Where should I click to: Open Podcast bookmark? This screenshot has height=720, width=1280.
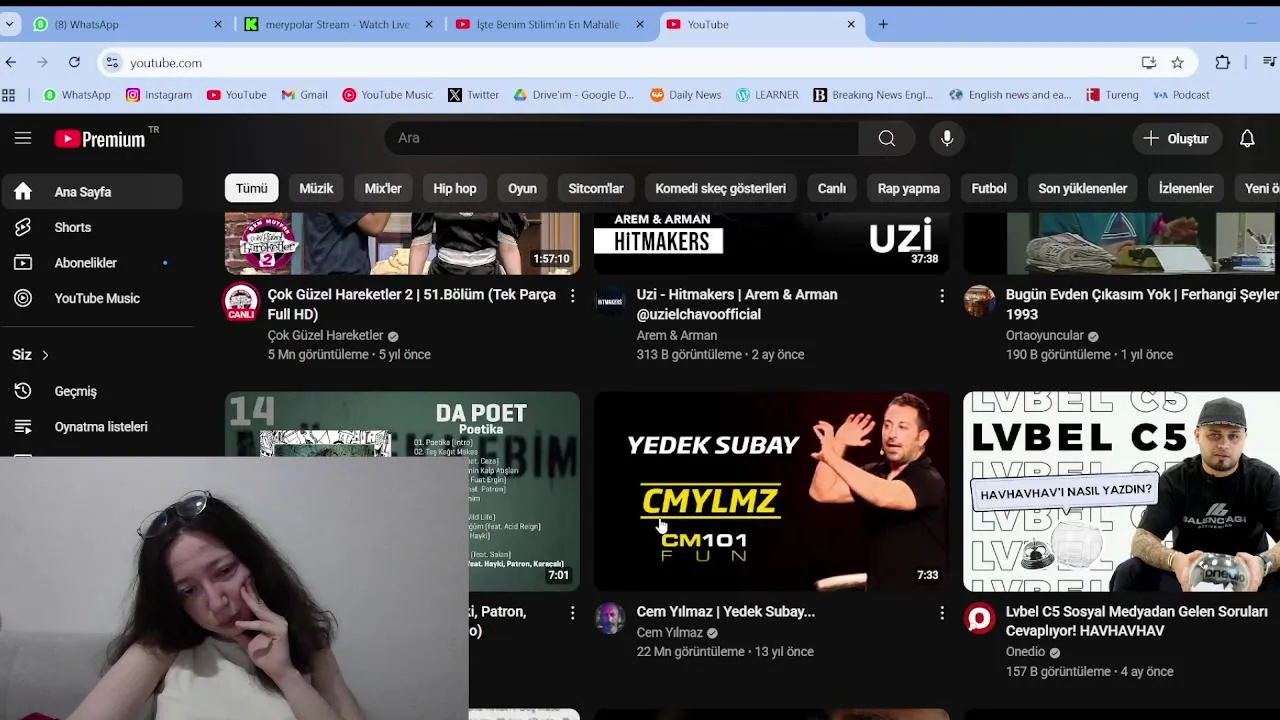click(1181, 95)
